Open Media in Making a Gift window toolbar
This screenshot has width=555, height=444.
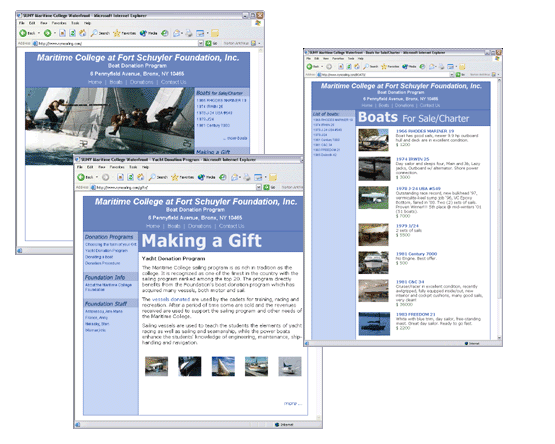(207, 177)
